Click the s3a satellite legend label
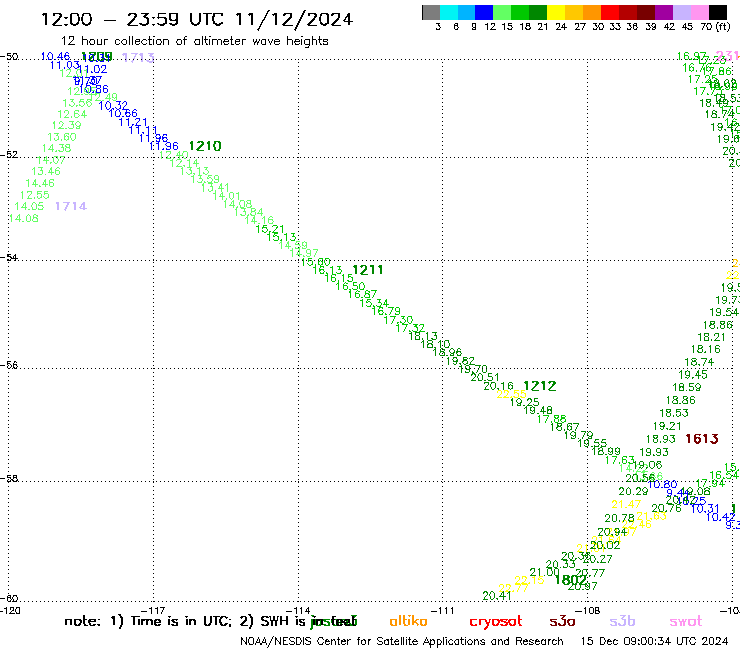 click(x=562, y=621)
